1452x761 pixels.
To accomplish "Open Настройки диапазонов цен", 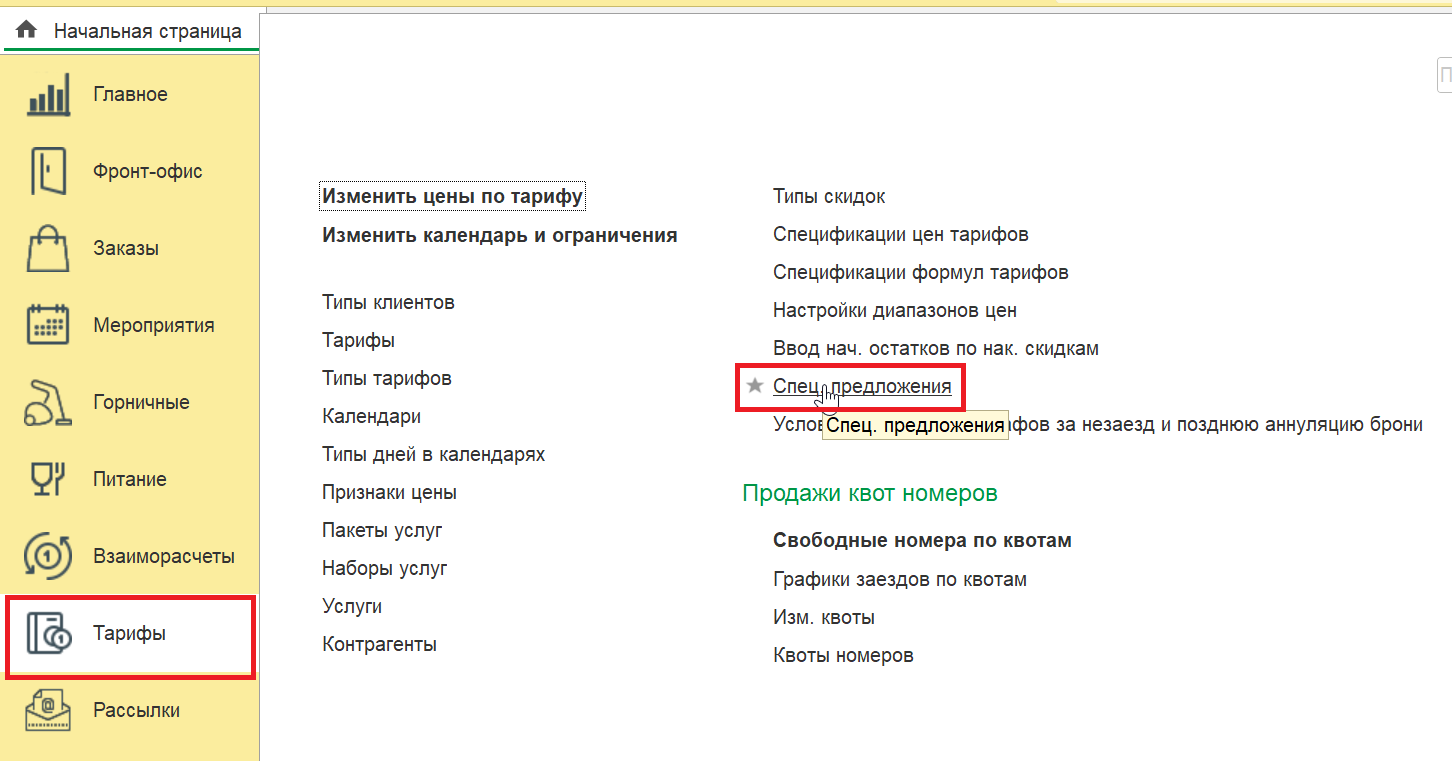I will (895, 310).
